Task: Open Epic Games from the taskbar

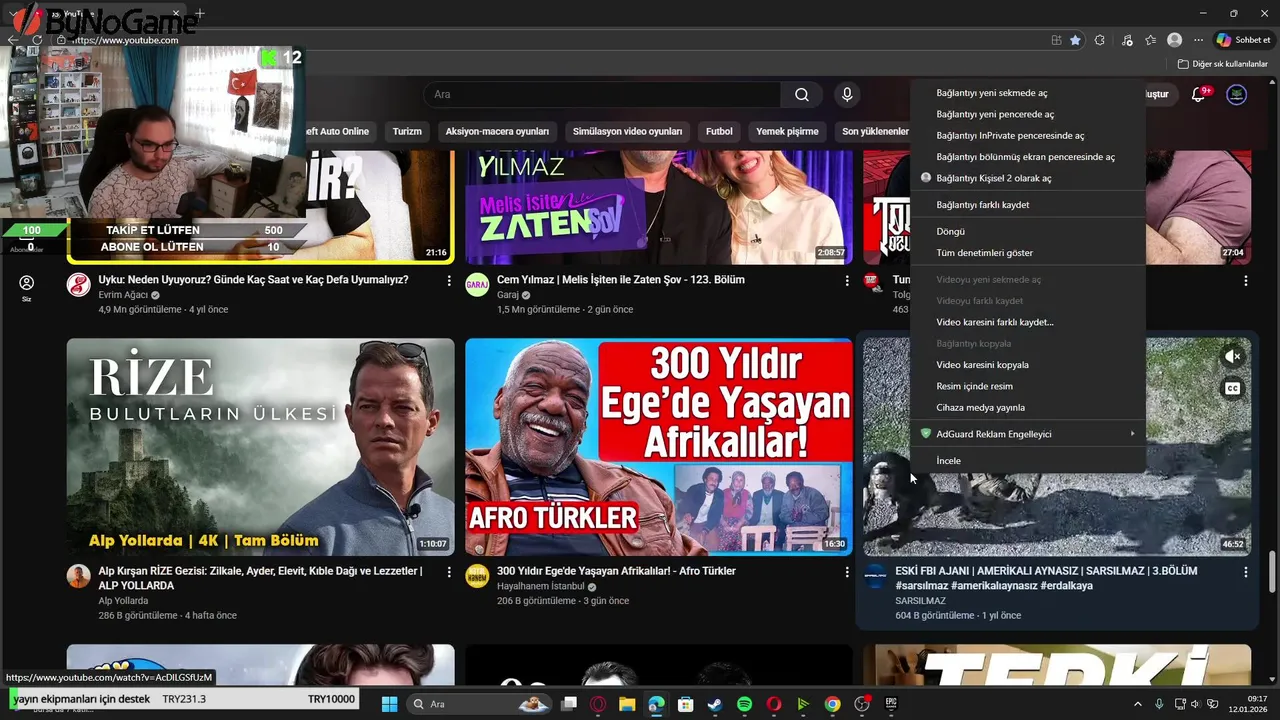Action: [891, 704]
